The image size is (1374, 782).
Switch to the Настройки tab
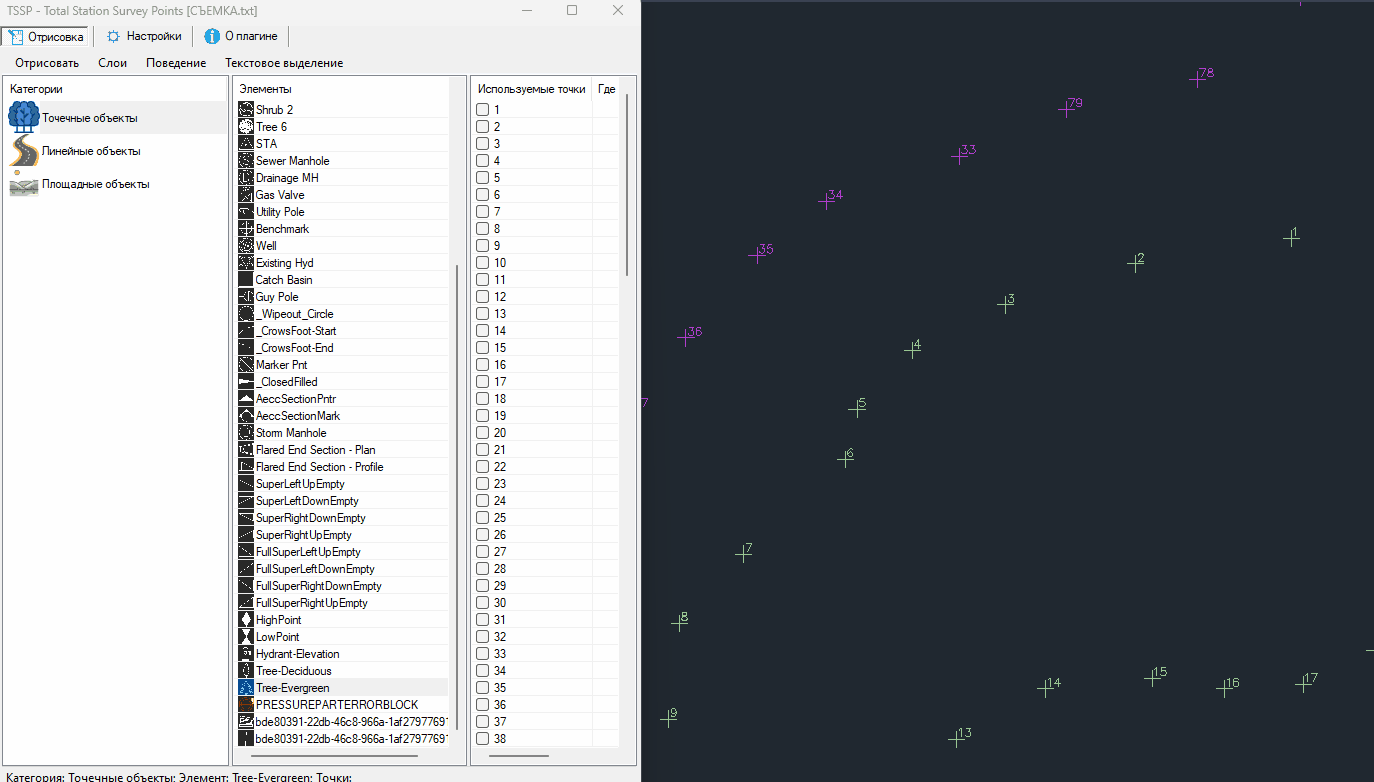click(x=144, y=36)
